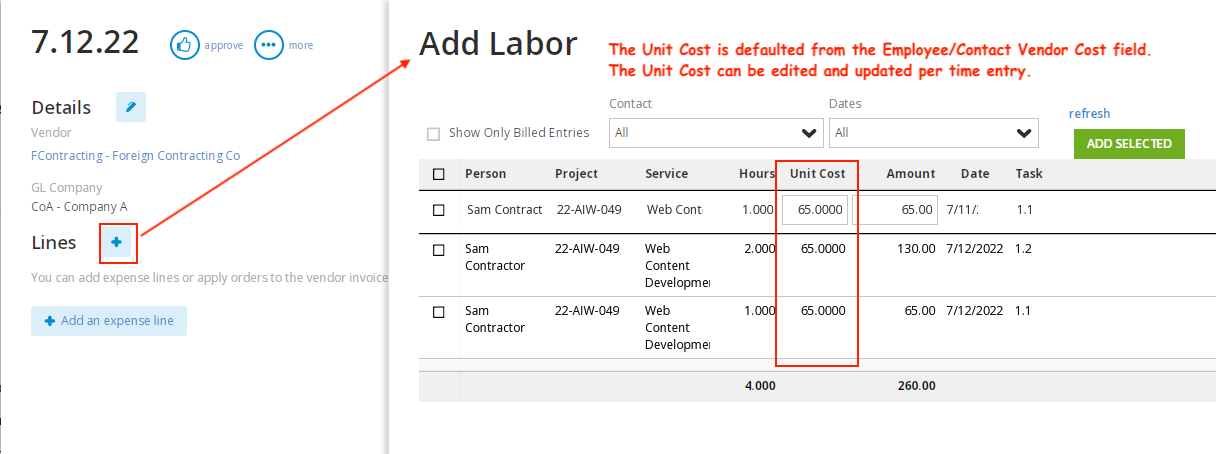Image resolution: width=1216 pixels, height=454 pixels.
Task: Open the Contact dropdown filter
Action: pos(715,132)
